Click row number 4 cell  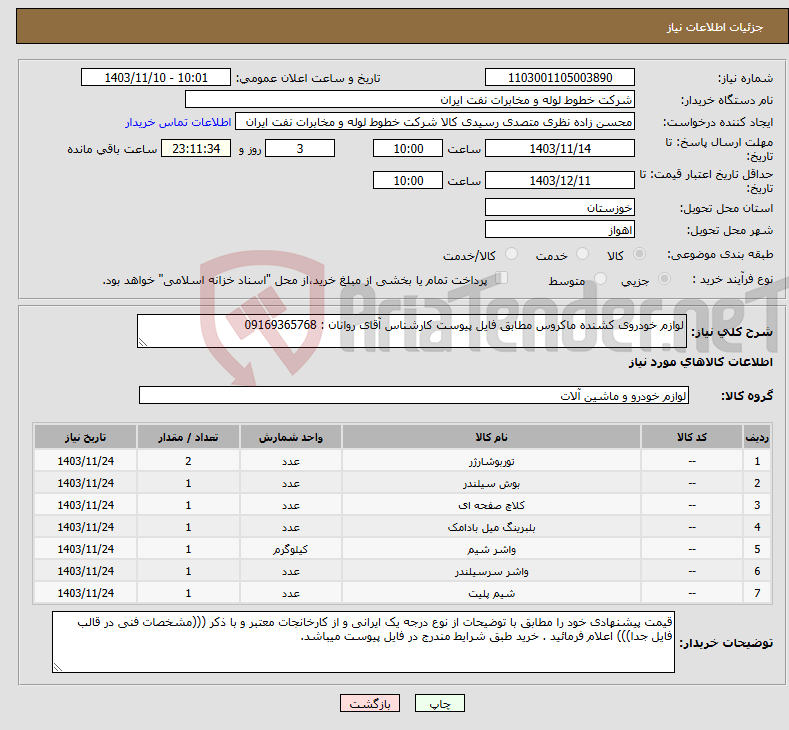[757, 527]
